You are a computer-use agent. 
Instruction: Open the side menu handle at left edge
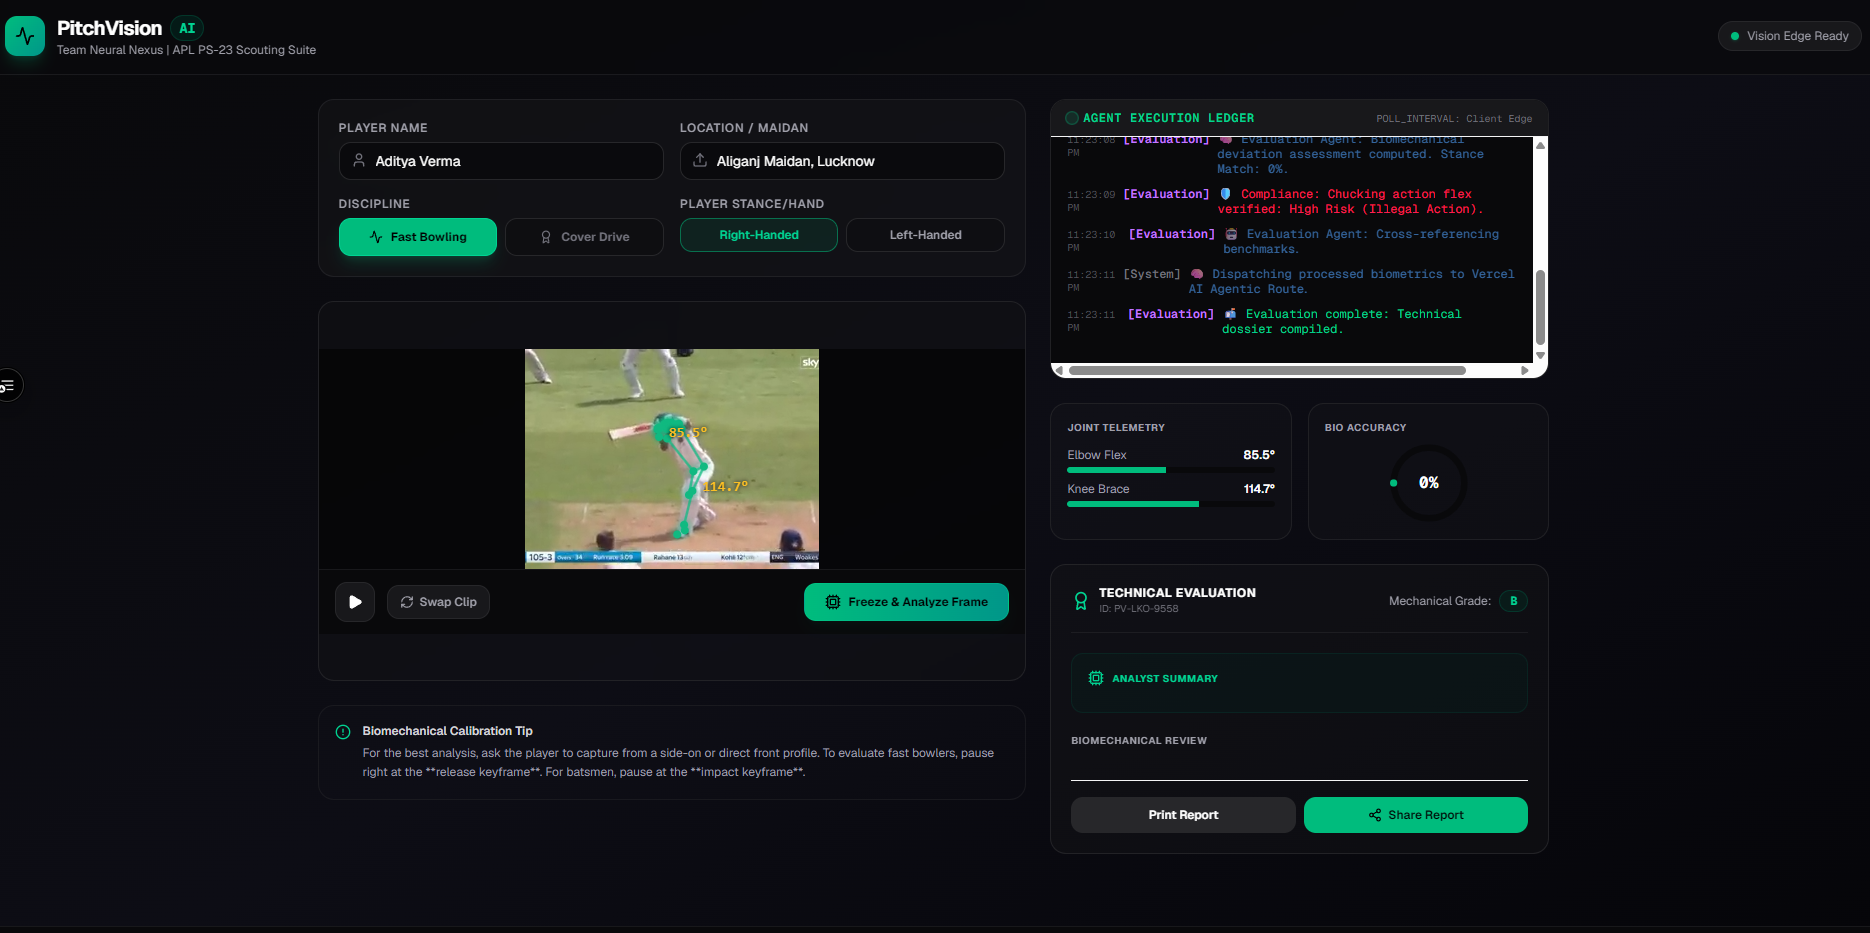pos(8,385)
